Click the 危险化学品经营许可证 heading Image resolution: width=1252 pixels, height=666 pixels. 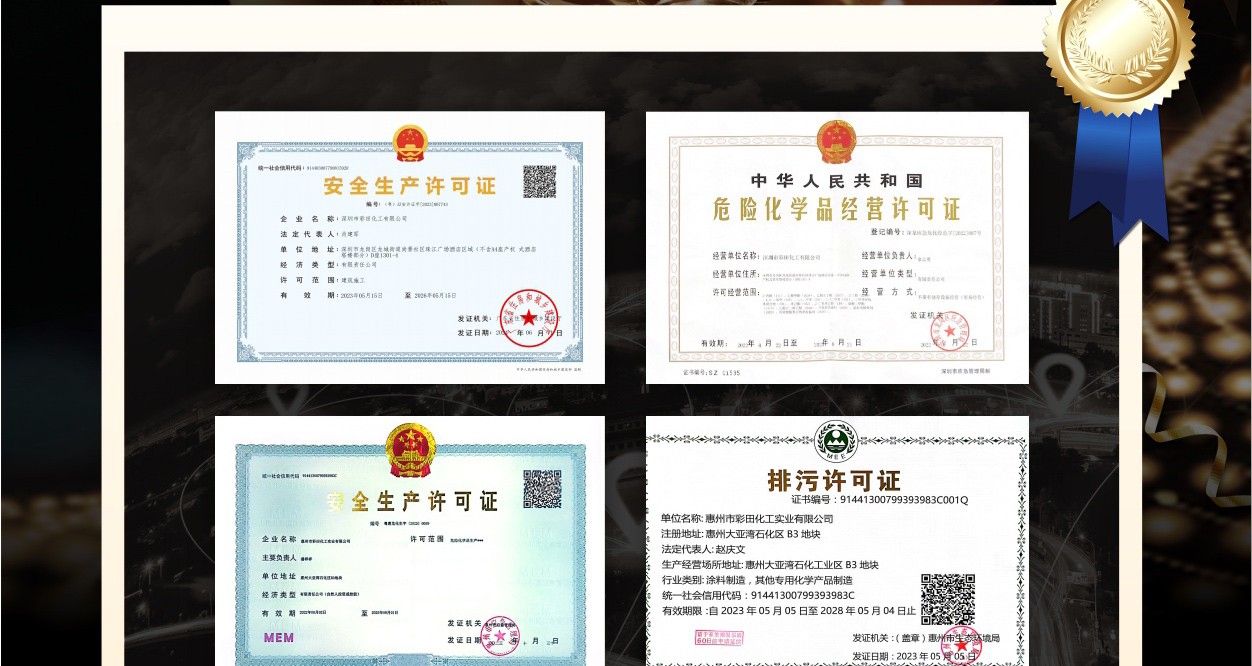pyautogui.click(x=835, y=209)
